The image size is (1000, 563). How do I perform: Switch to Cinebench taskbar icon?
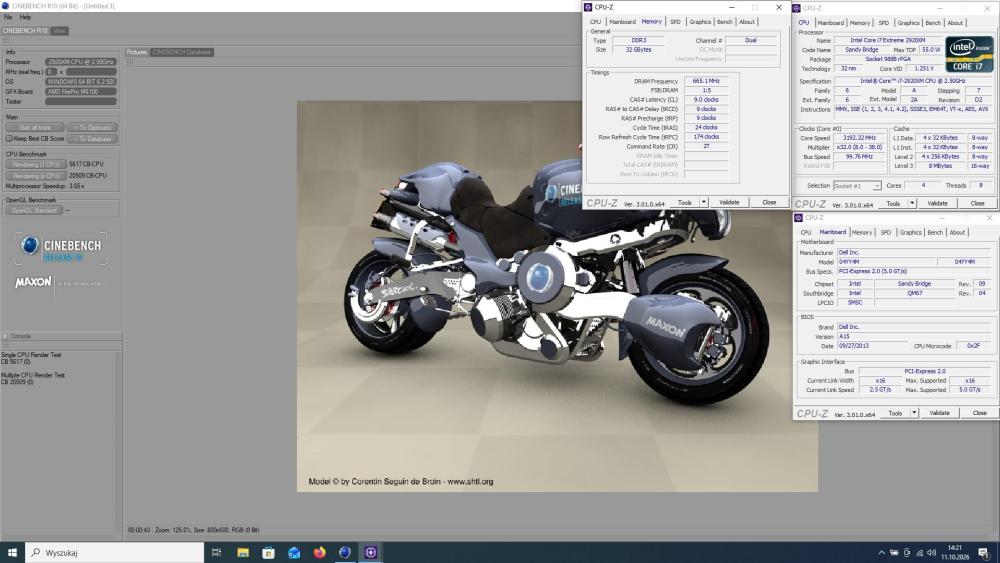345,552
